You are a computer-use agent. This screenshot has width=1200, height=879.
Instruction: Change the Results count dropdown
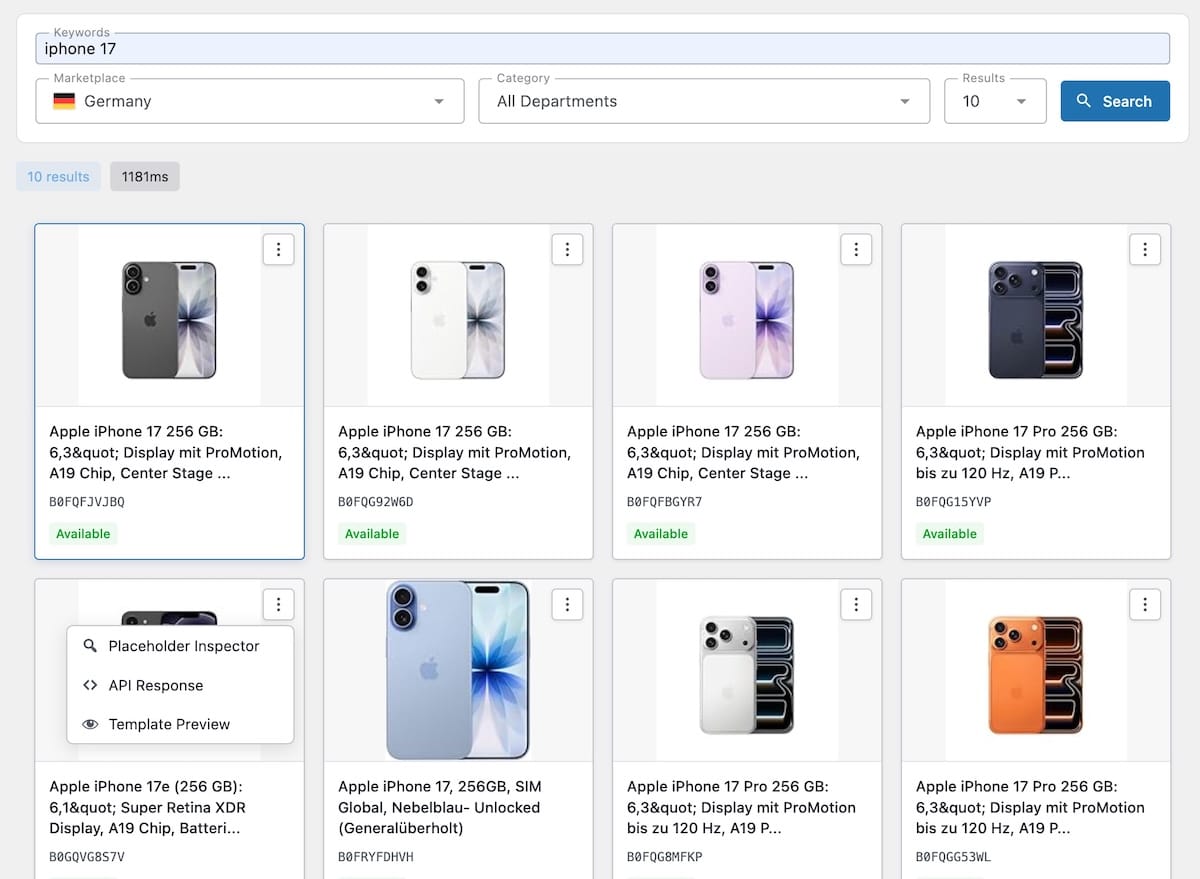995,101
